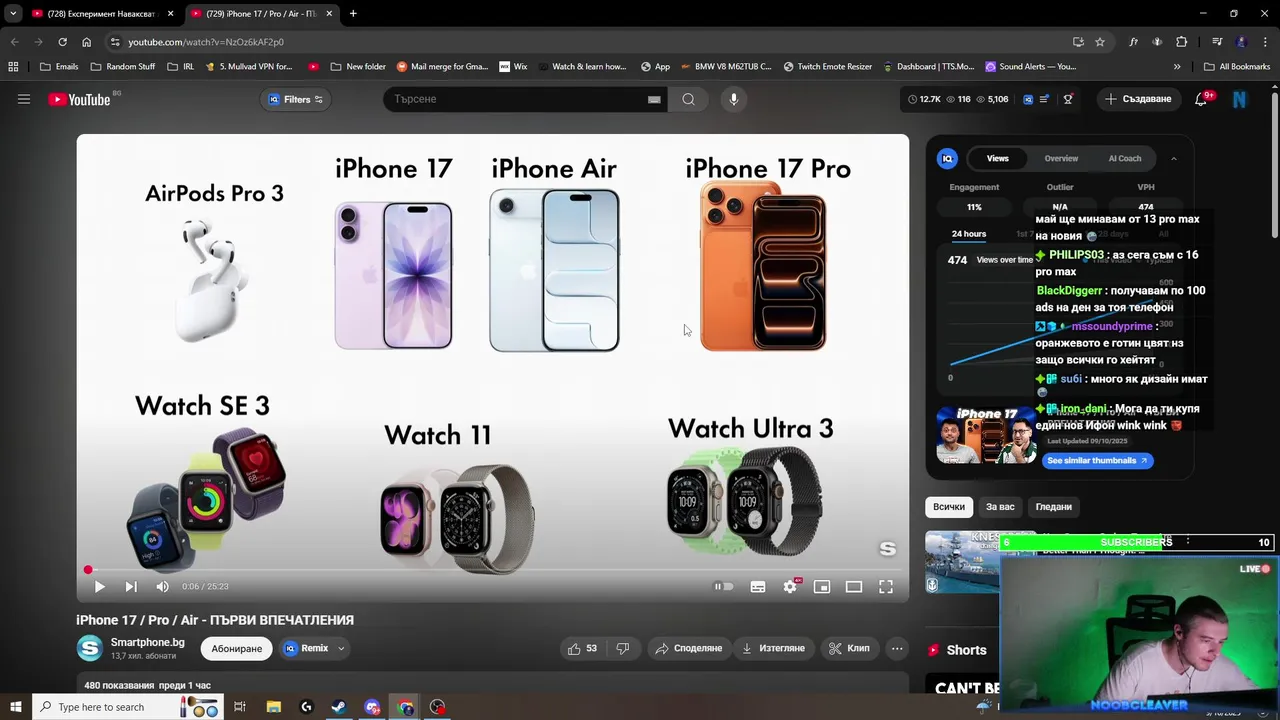The width and height of the screenshot is (1280, 720).
Task: Collapse the vidIQ panel chevron
Action: tap(1174, 158)
